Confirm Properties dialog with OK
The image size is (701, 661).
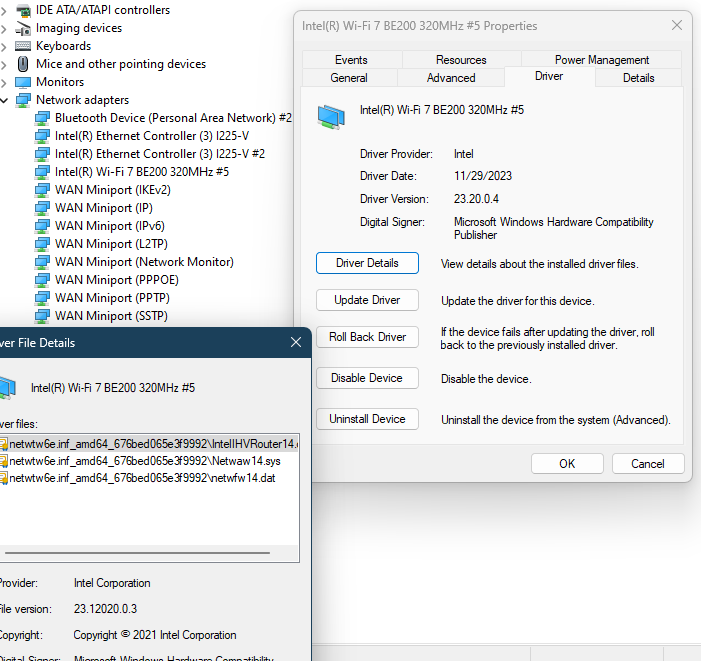(x=567, y=463)
